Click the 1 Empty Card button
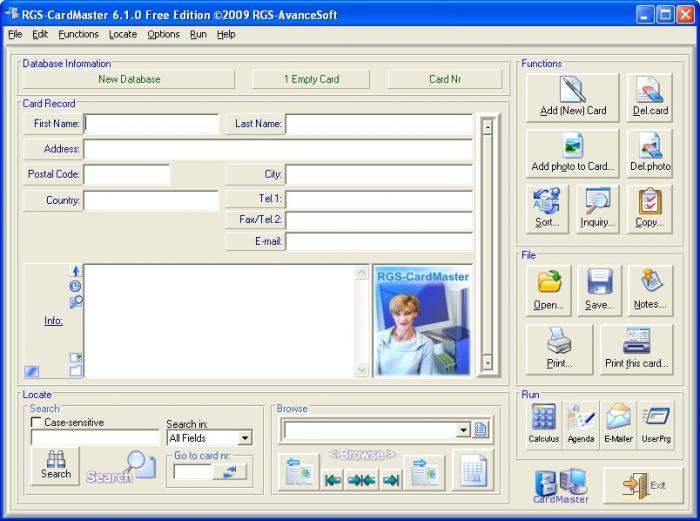The width and height of the screenshot is (700, 521). point(311,79)
